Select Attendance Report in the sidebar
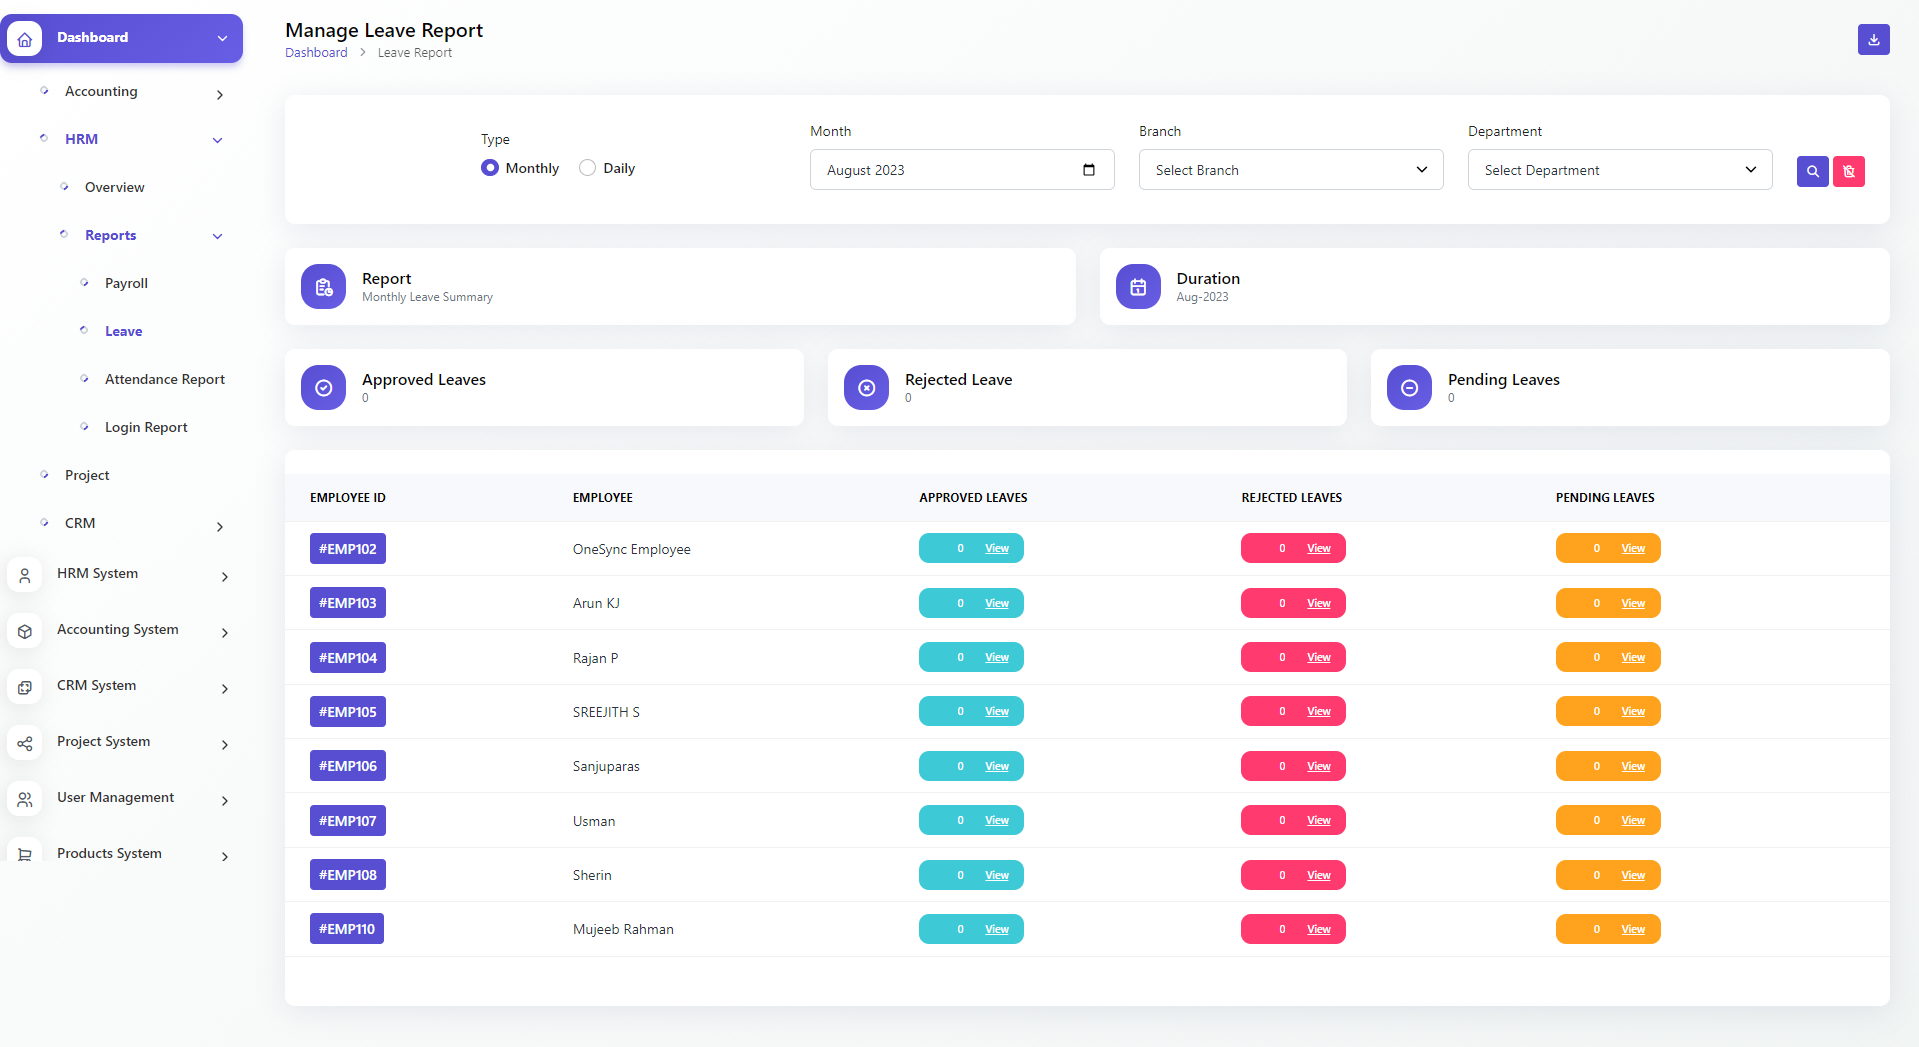 [x=165, y=379]
